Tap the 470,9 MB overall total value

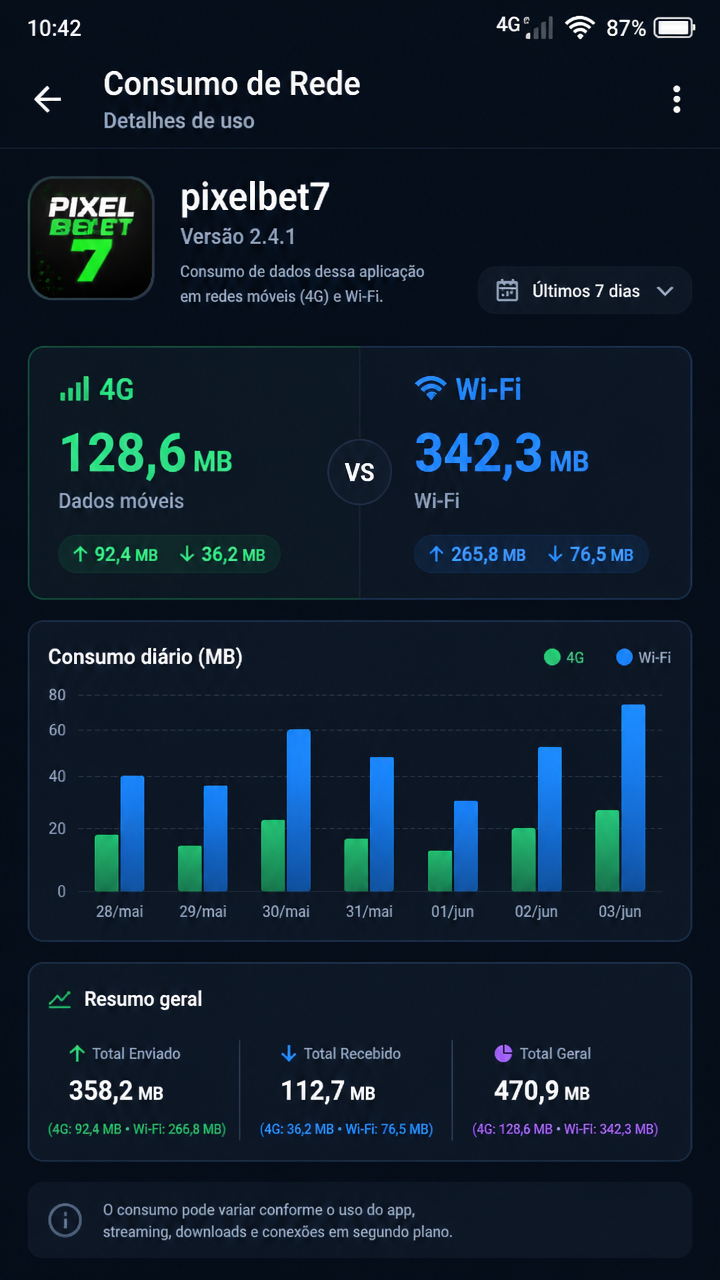(542, 1091)
